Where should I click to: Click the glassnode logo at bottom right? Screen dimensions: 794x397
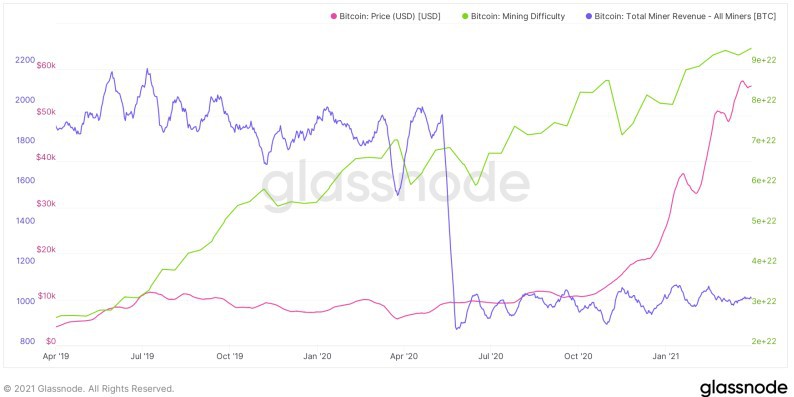click(x=743, y=388)
